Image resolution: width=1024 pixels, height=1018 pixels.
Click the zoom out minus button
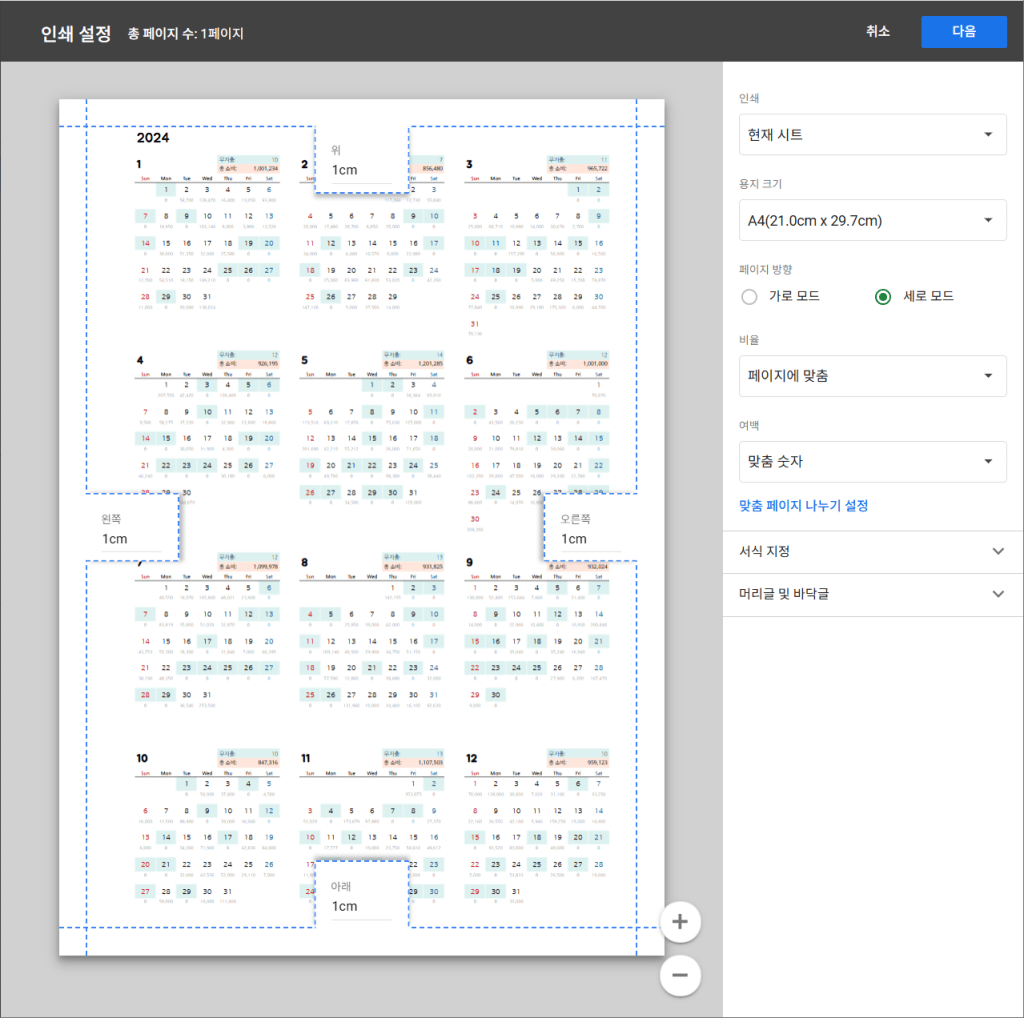(x=680, y=975)
